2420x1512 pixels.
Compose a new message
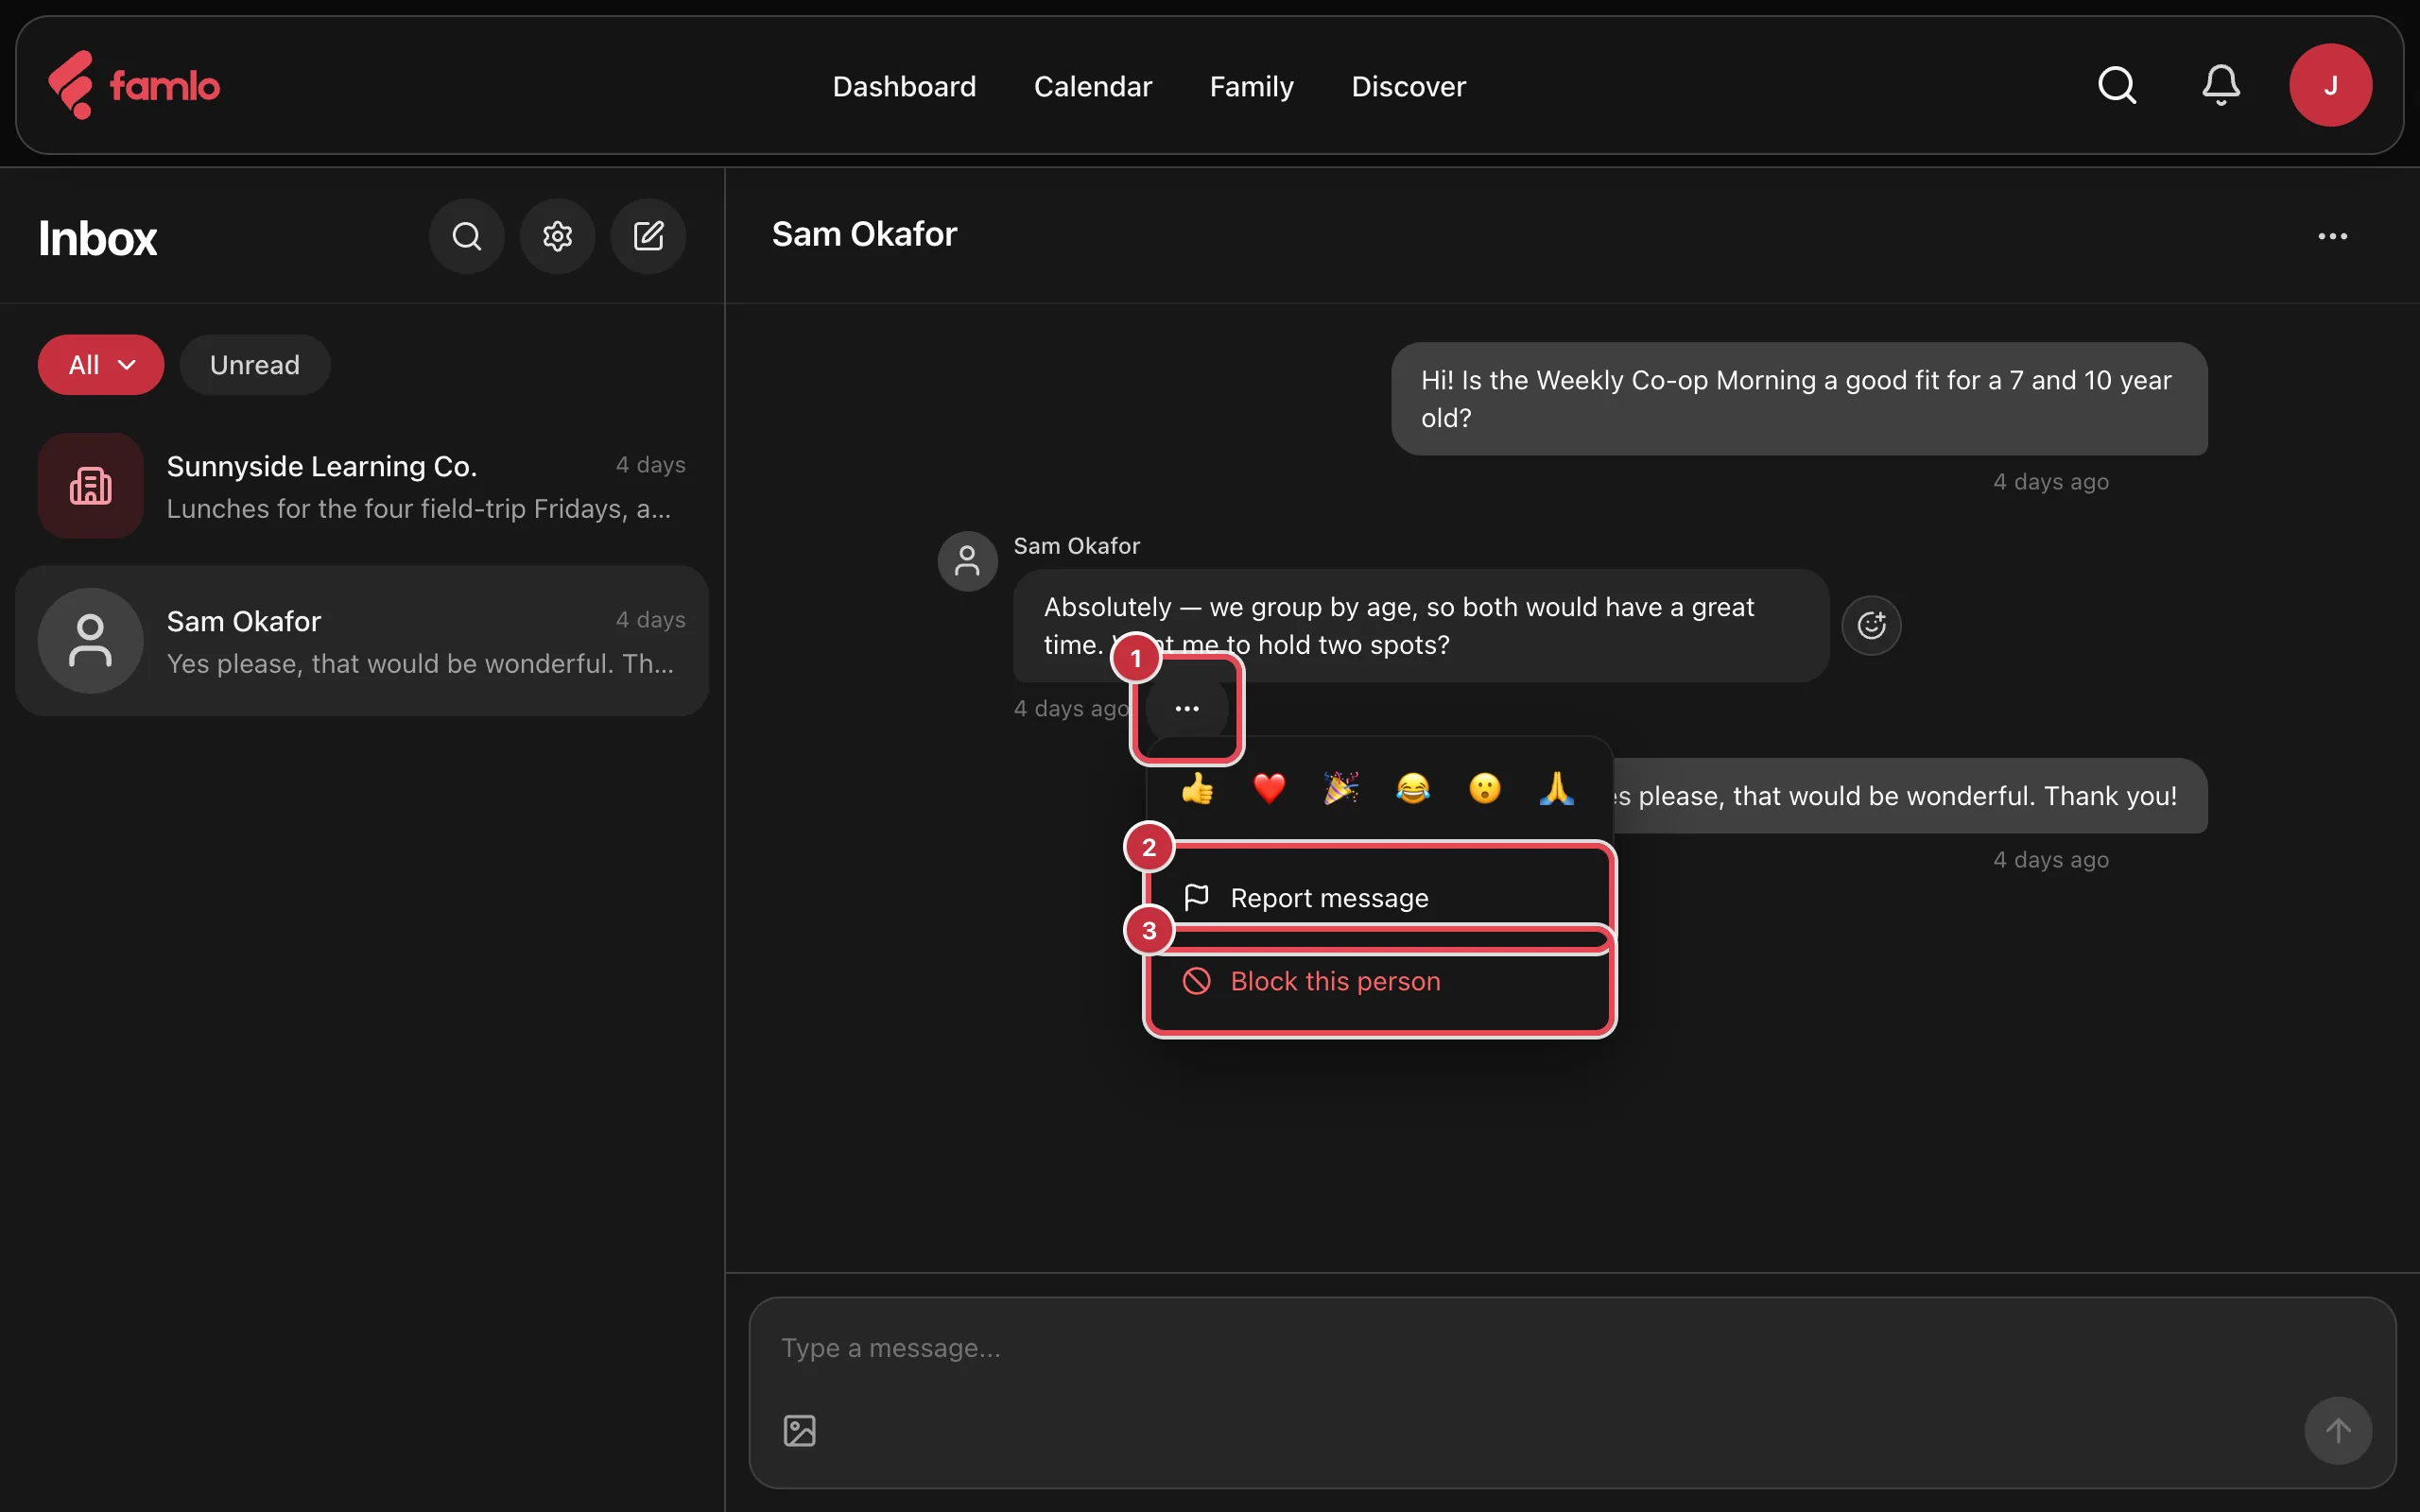648,236
